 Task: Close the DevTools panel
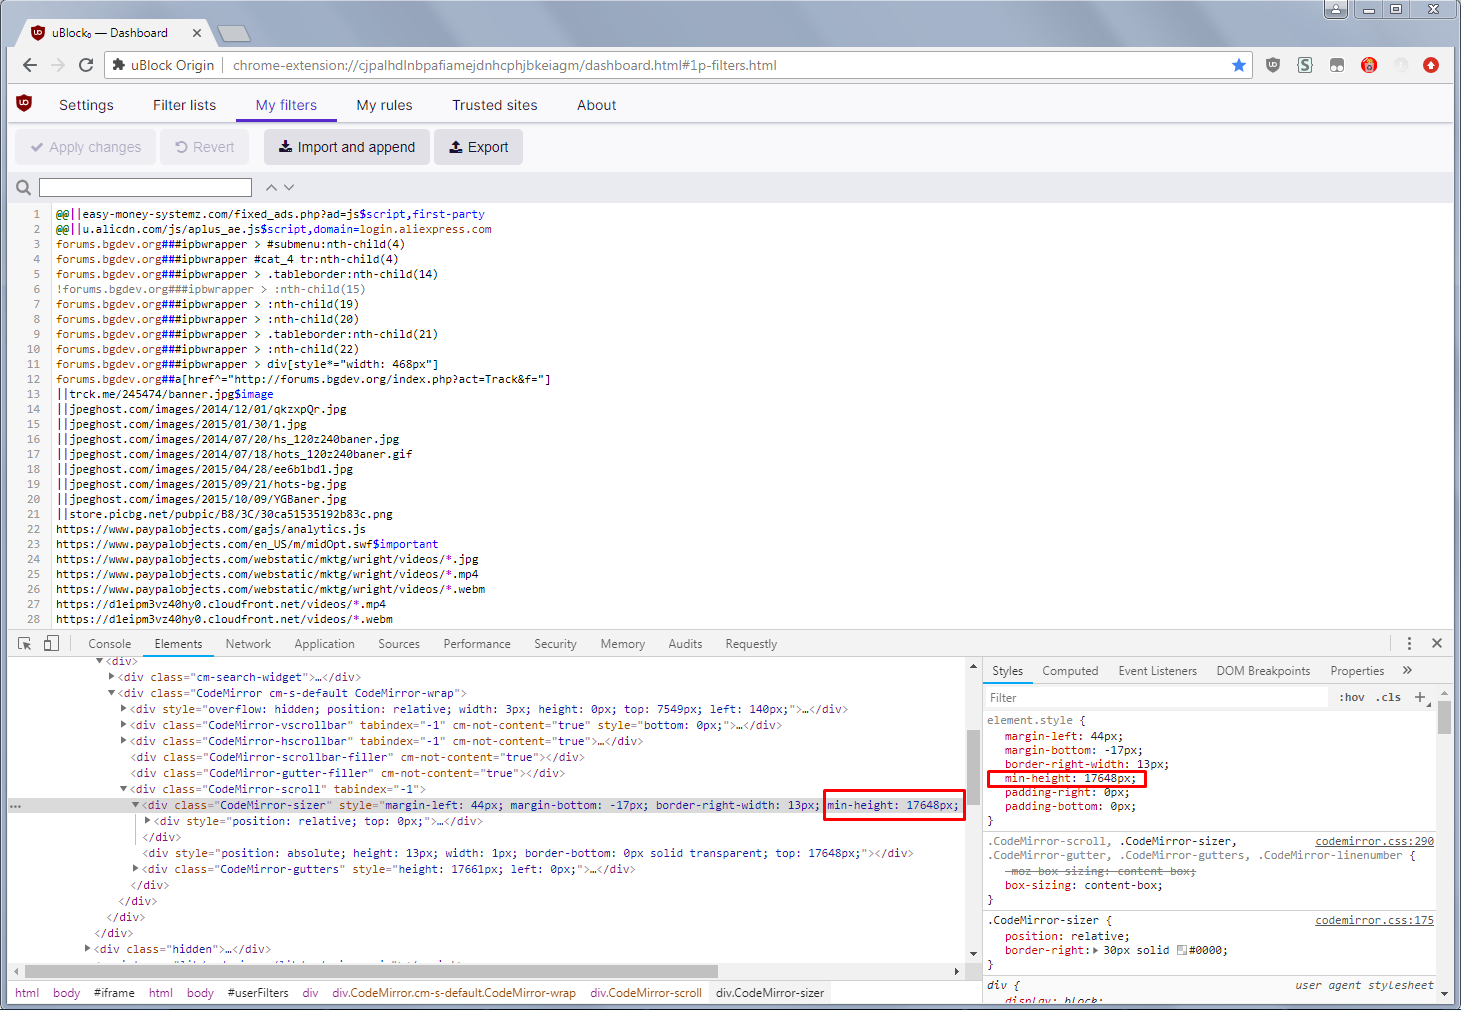point(1437,643)
